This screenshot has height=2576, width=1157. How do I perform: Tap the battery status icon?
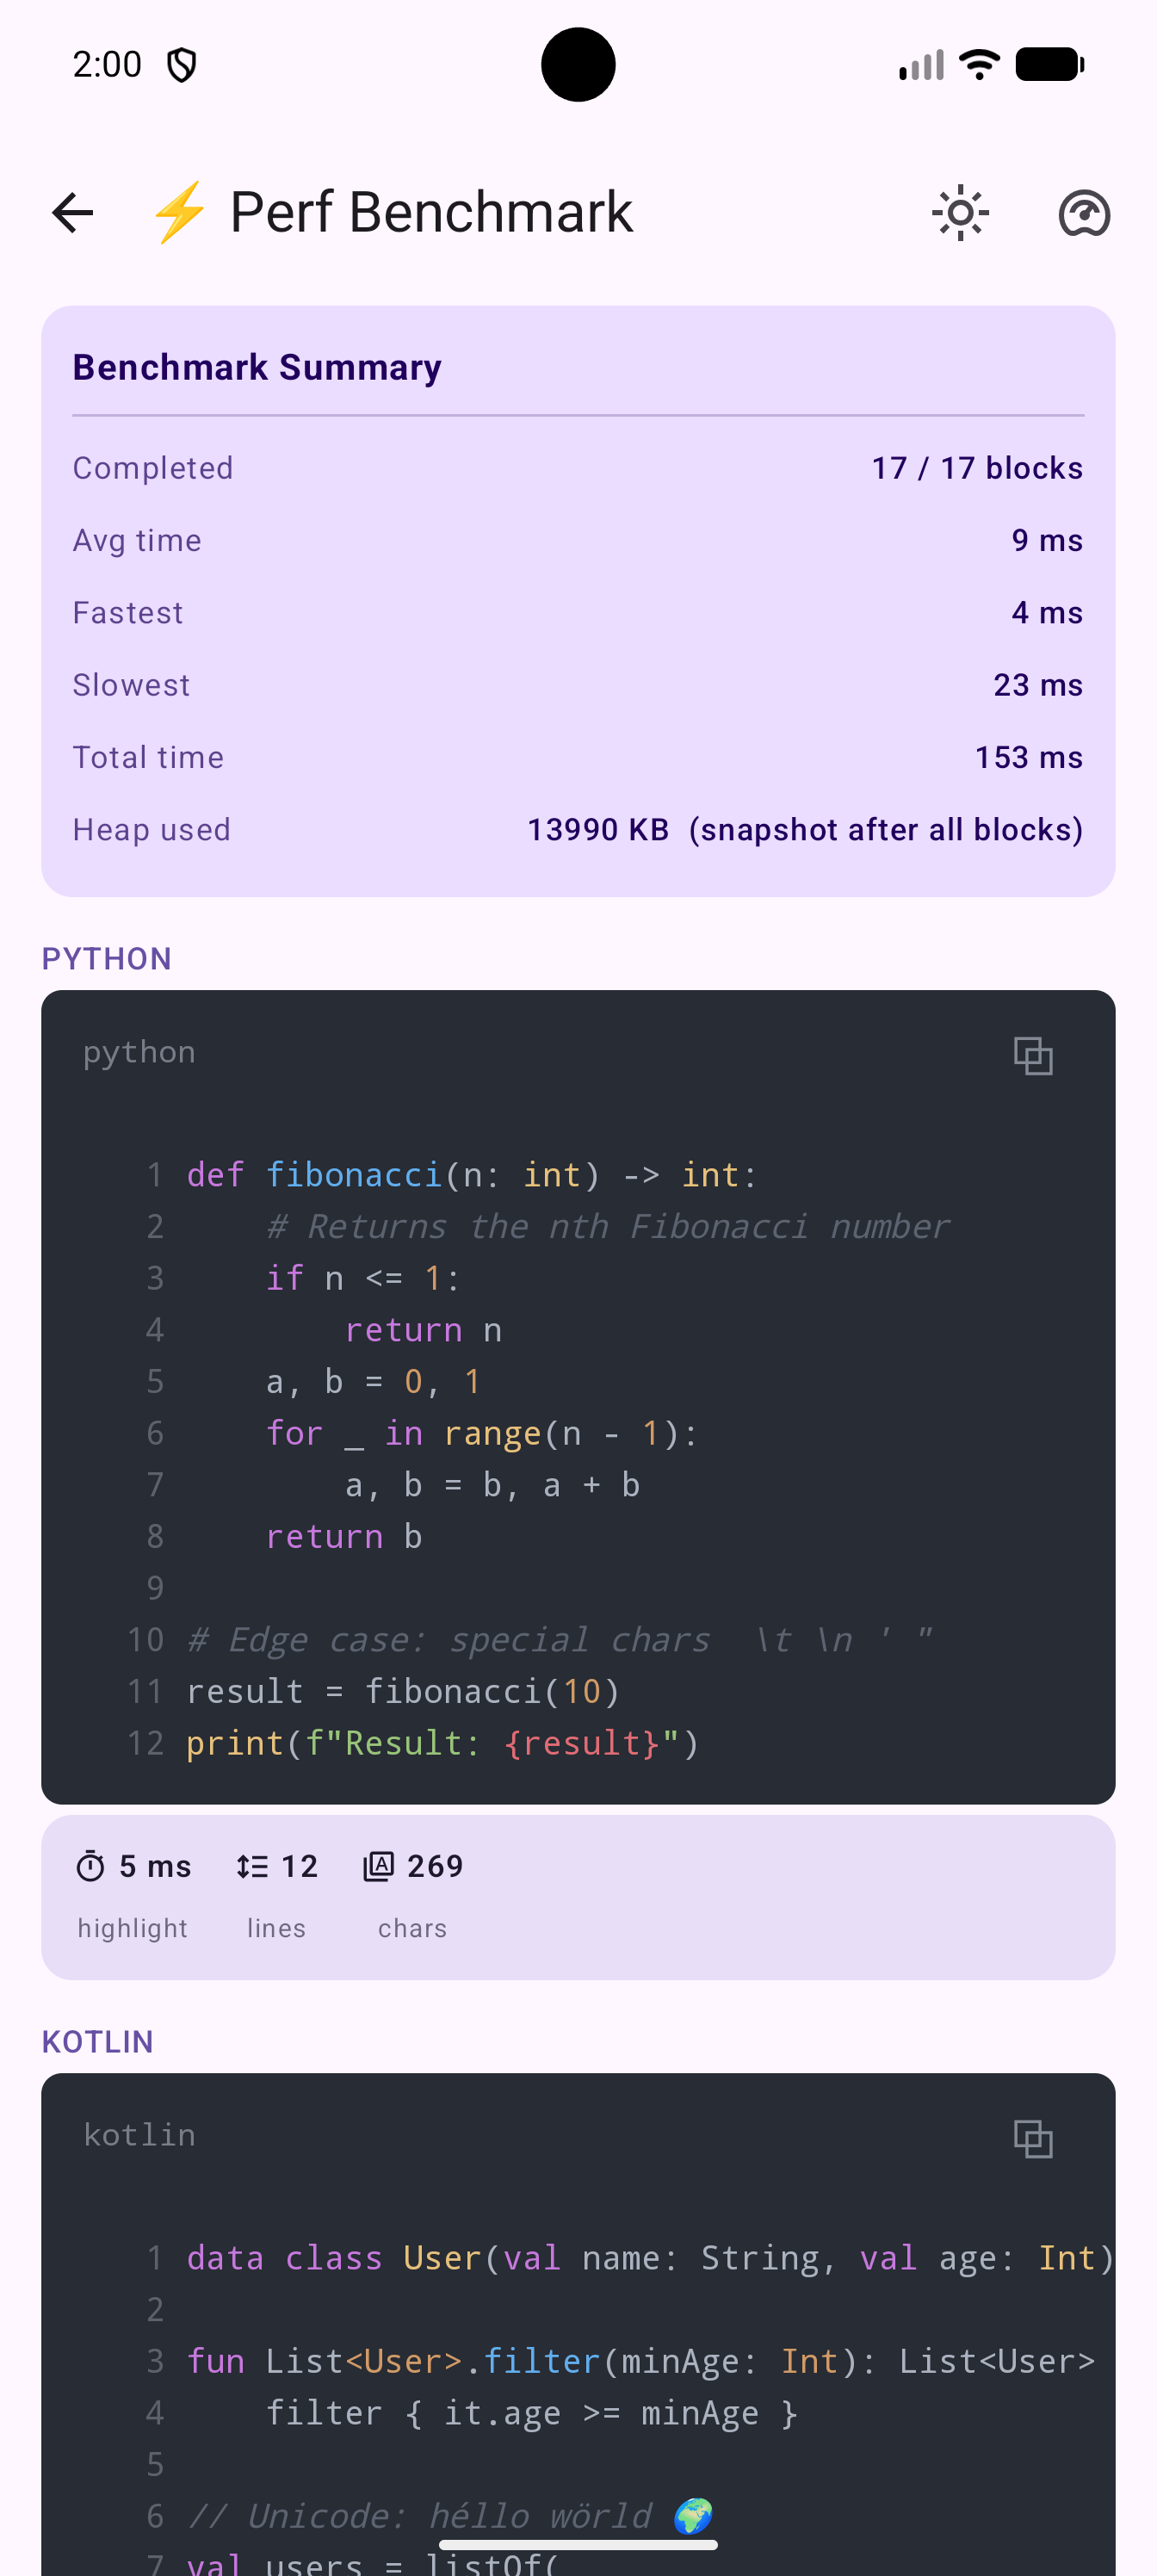pyautogui.click(x=1049, y=65)
